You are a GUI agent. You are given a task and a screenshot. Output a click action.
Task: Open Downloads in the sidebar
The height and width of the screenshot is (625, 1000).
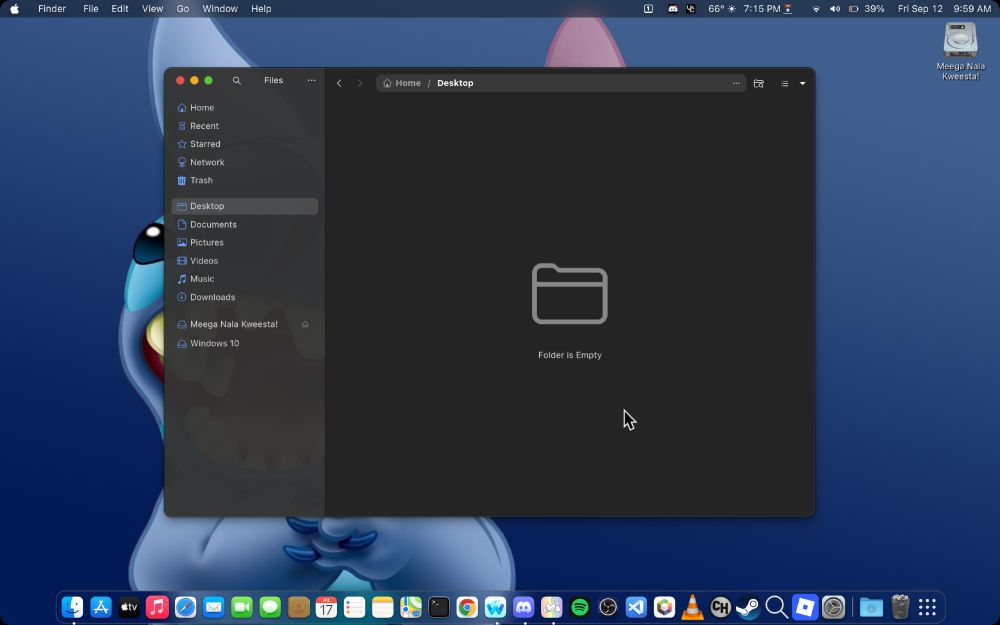(x=245, y=297)
